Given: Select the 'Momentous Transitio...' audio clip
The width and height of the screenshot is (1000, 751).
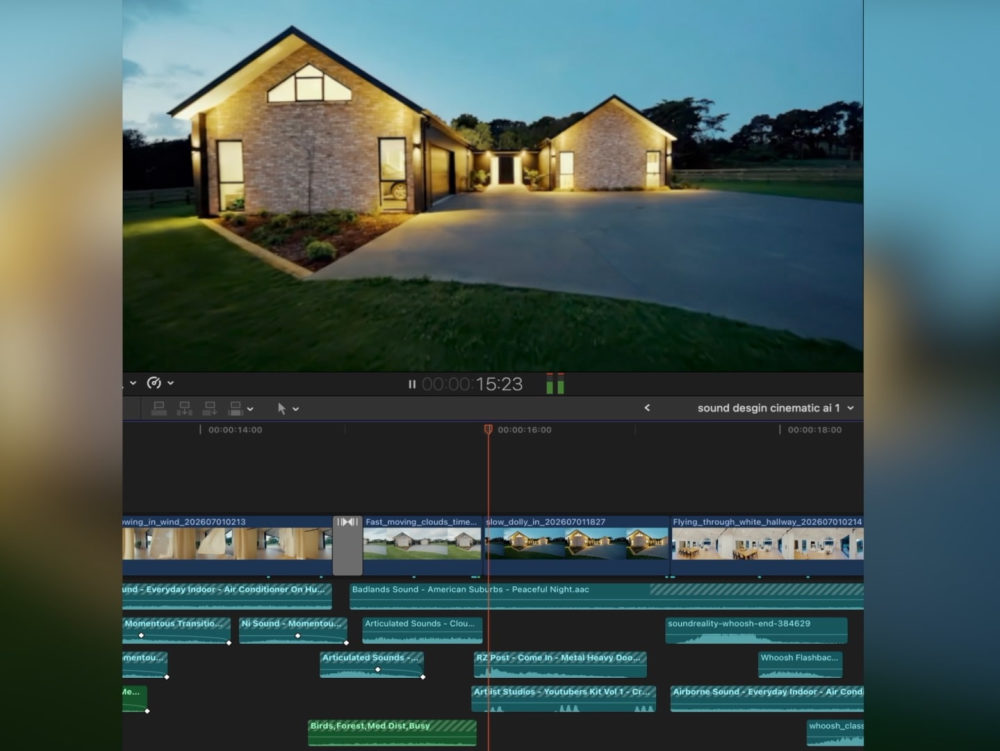Looking at the screenshot, I should click(x=177, y=630).
